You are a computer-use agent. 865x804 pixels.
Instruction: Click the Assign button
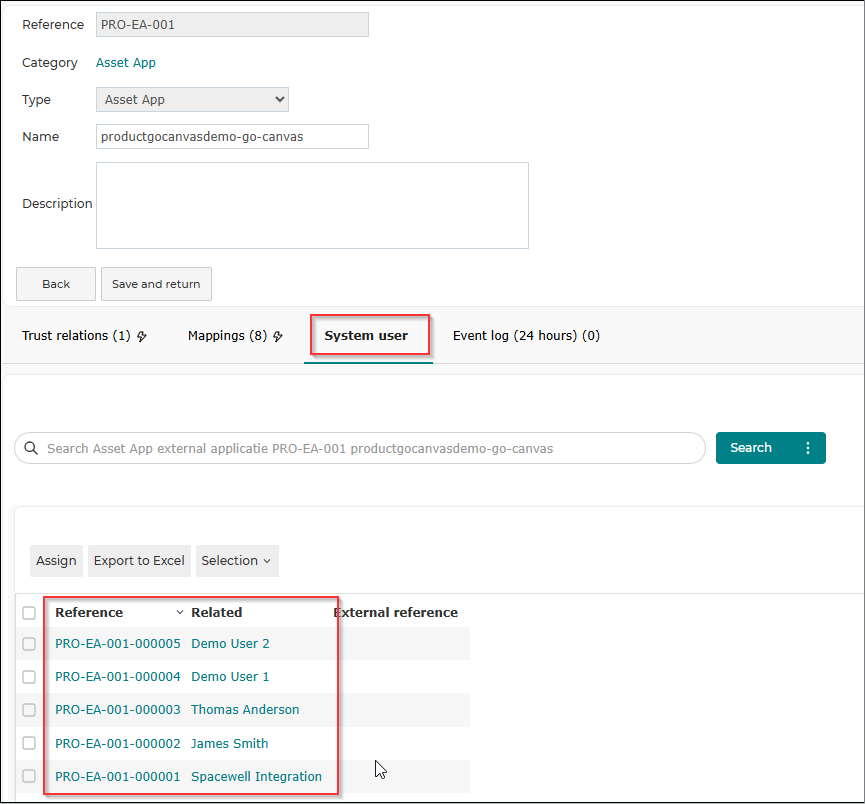point(56,561)
